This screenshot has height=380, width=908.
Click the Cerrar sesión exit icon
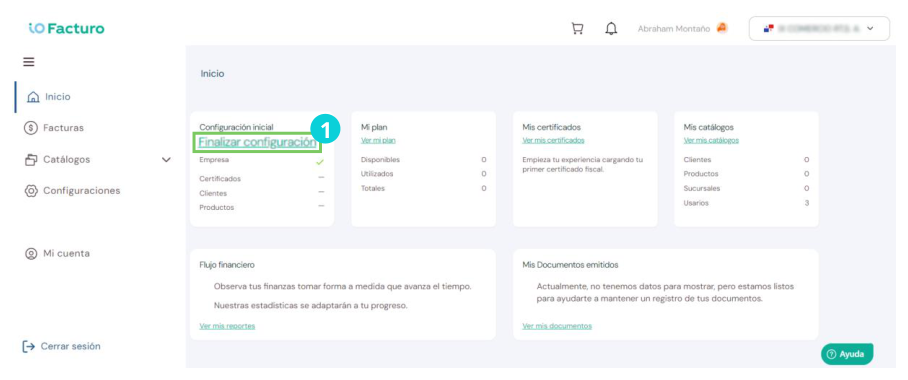pos(28,346)
